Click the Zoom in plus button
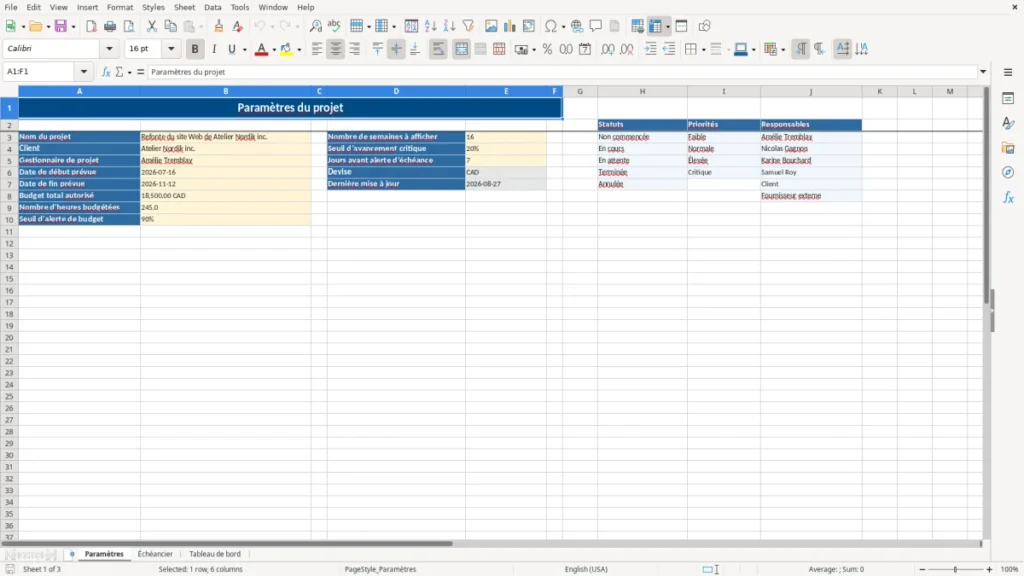Viewport: 1024px width, 576px height. (x=989, y=569)
